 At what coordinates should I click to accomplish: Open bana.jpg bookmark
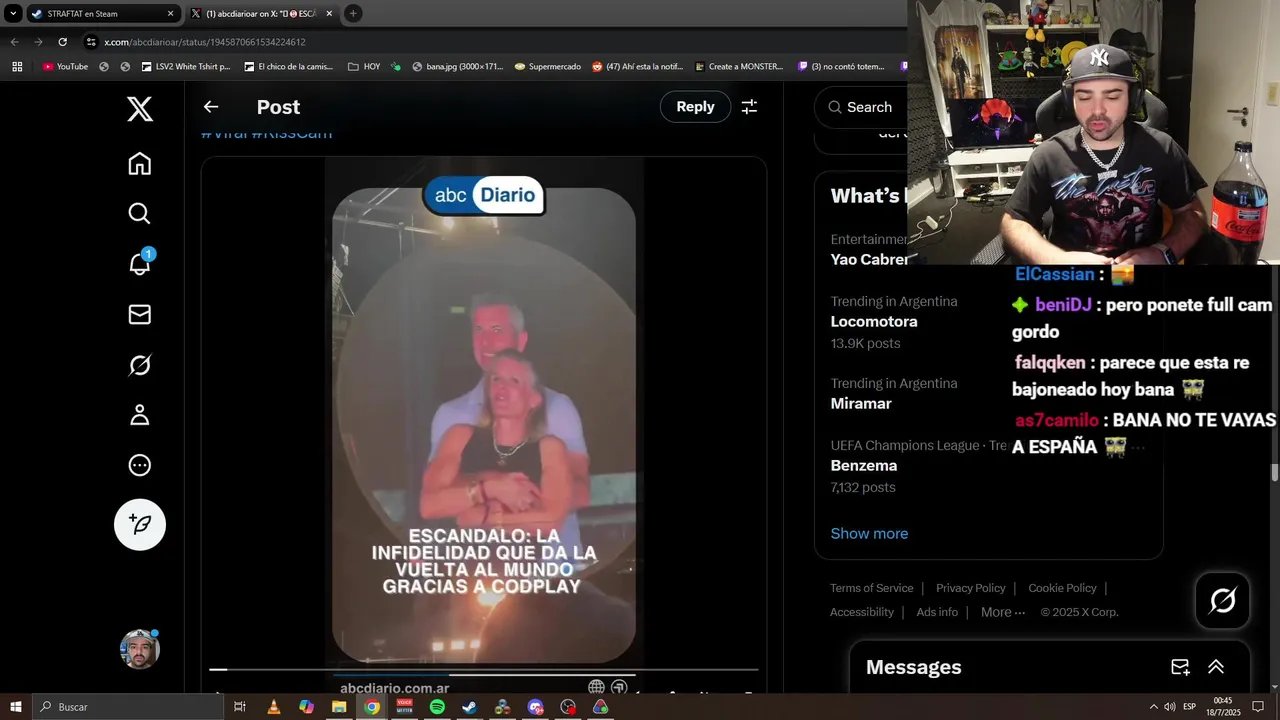tap(457, 67)
